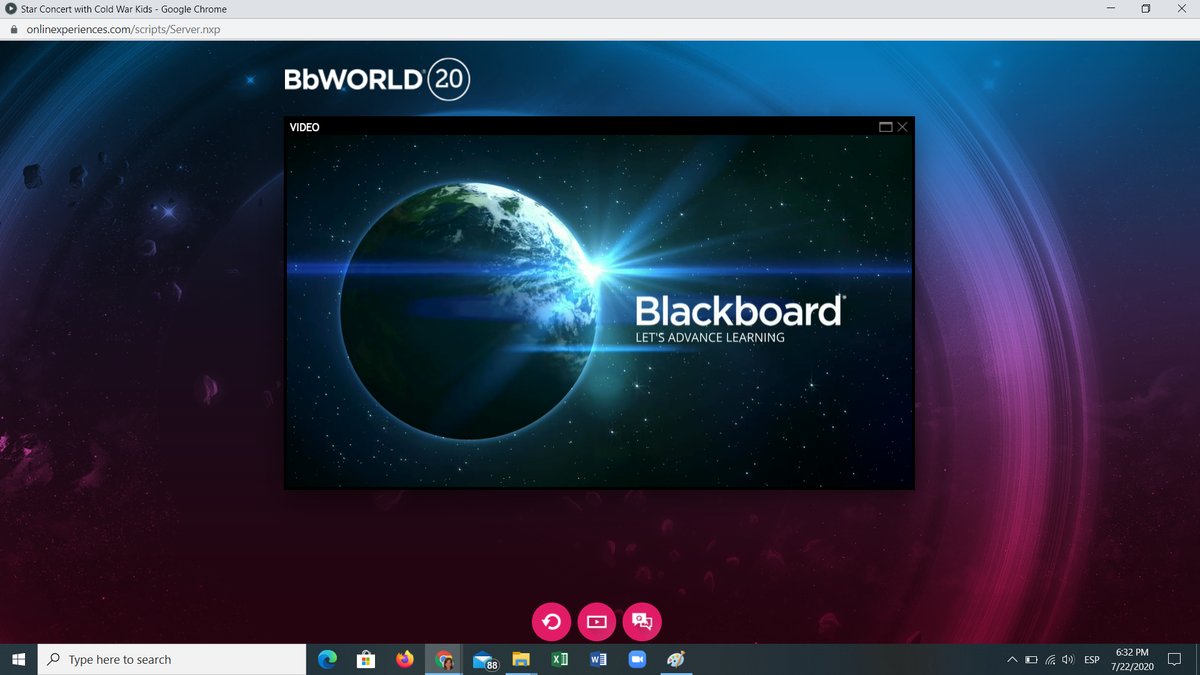1200x675 pixels.
Task: Open the pink chat bubbles button
Action: tap(642, 622)
